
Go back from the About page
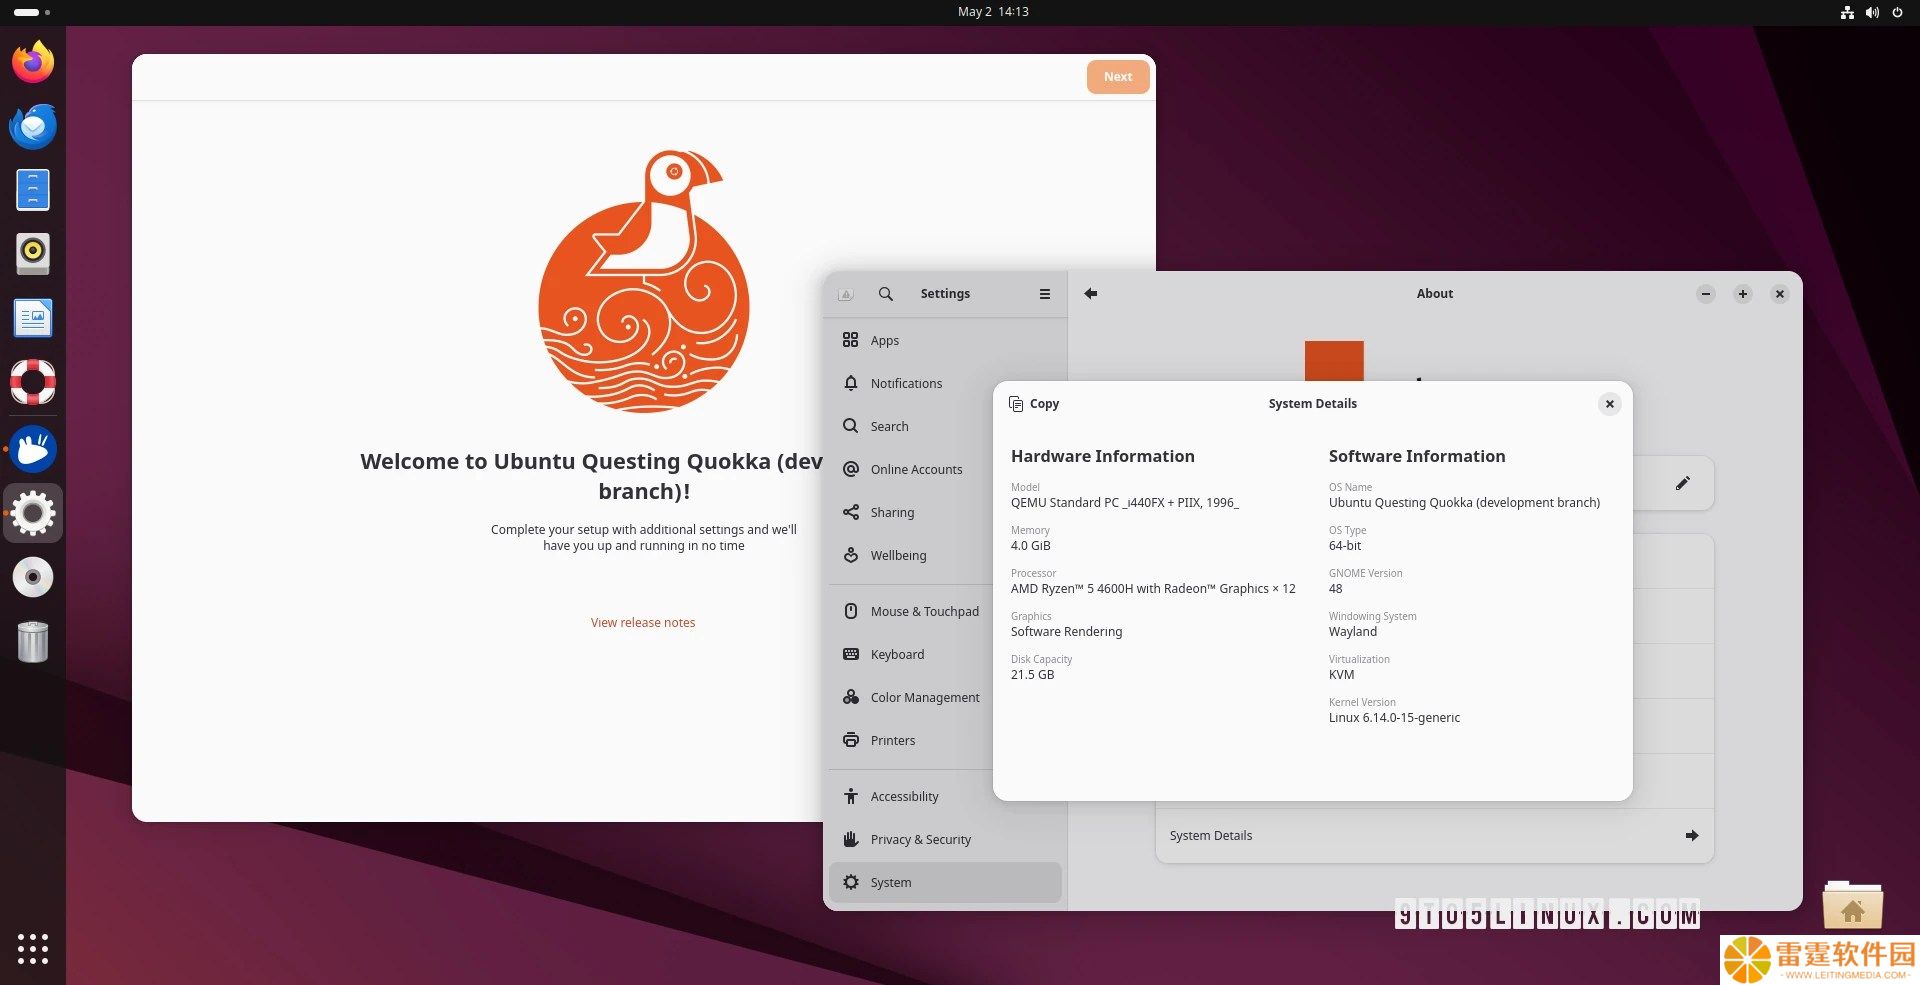[1091, 293]
